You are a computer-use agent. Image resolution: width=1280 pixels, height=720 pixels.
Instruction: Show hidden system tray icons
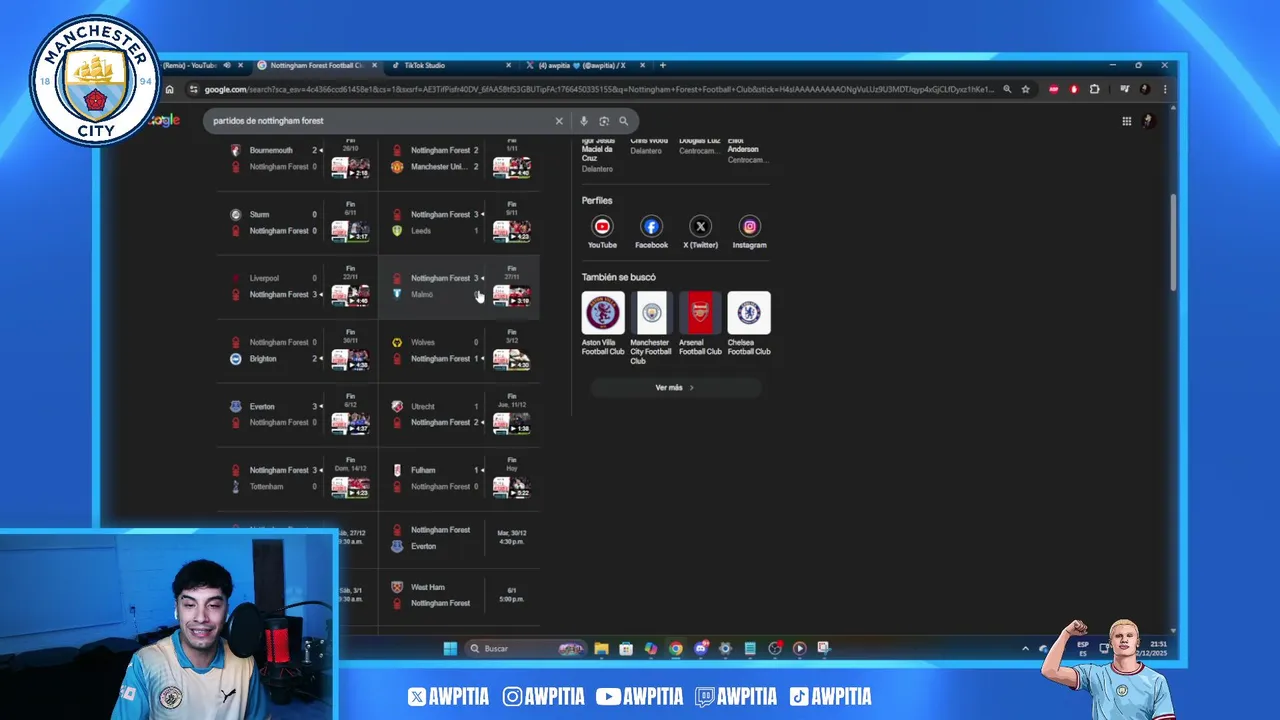click(1025, 648)
